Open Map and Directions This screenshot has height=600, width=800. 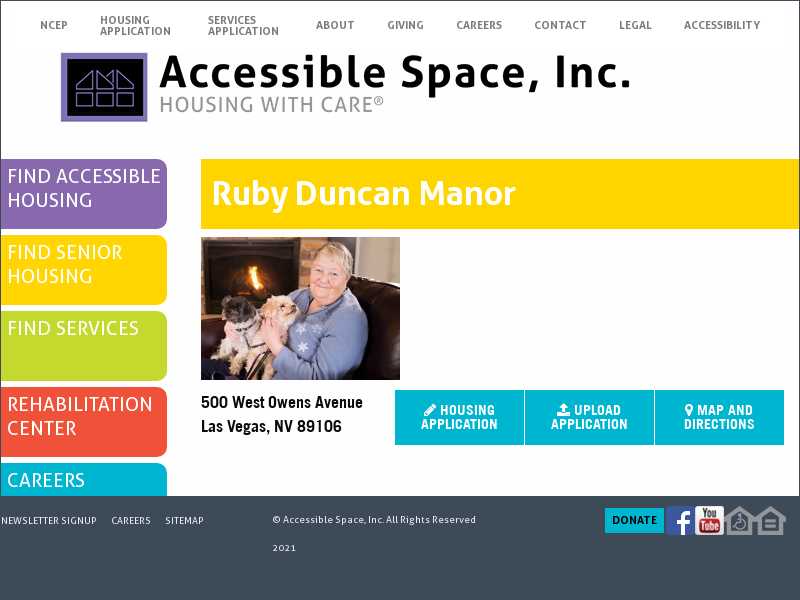[719, 417]
